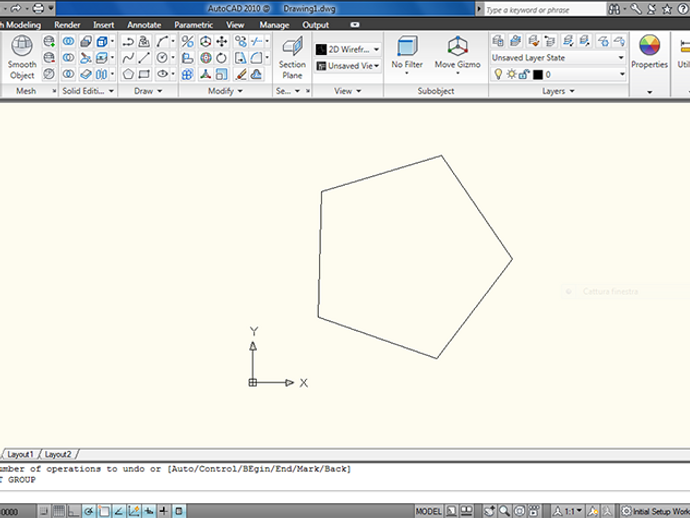
Task: Toggle layer lock padlock icon
Action: (524, 74)
